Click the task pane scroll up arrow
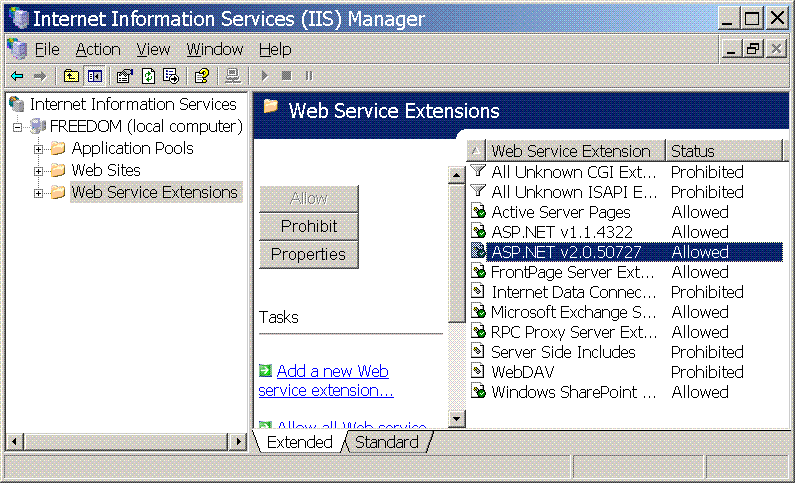This screenshot has height=483, width=795. (x=456, y=175)
